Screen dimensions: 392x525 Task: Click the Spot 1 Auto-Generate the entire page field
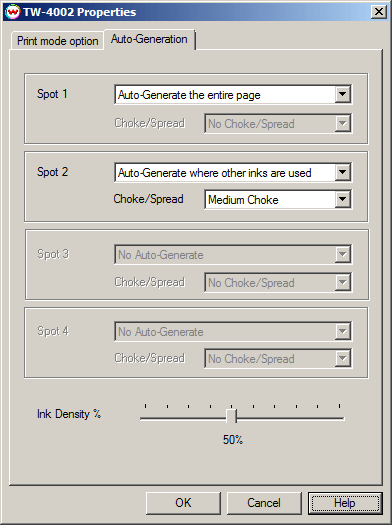(233, 95)
